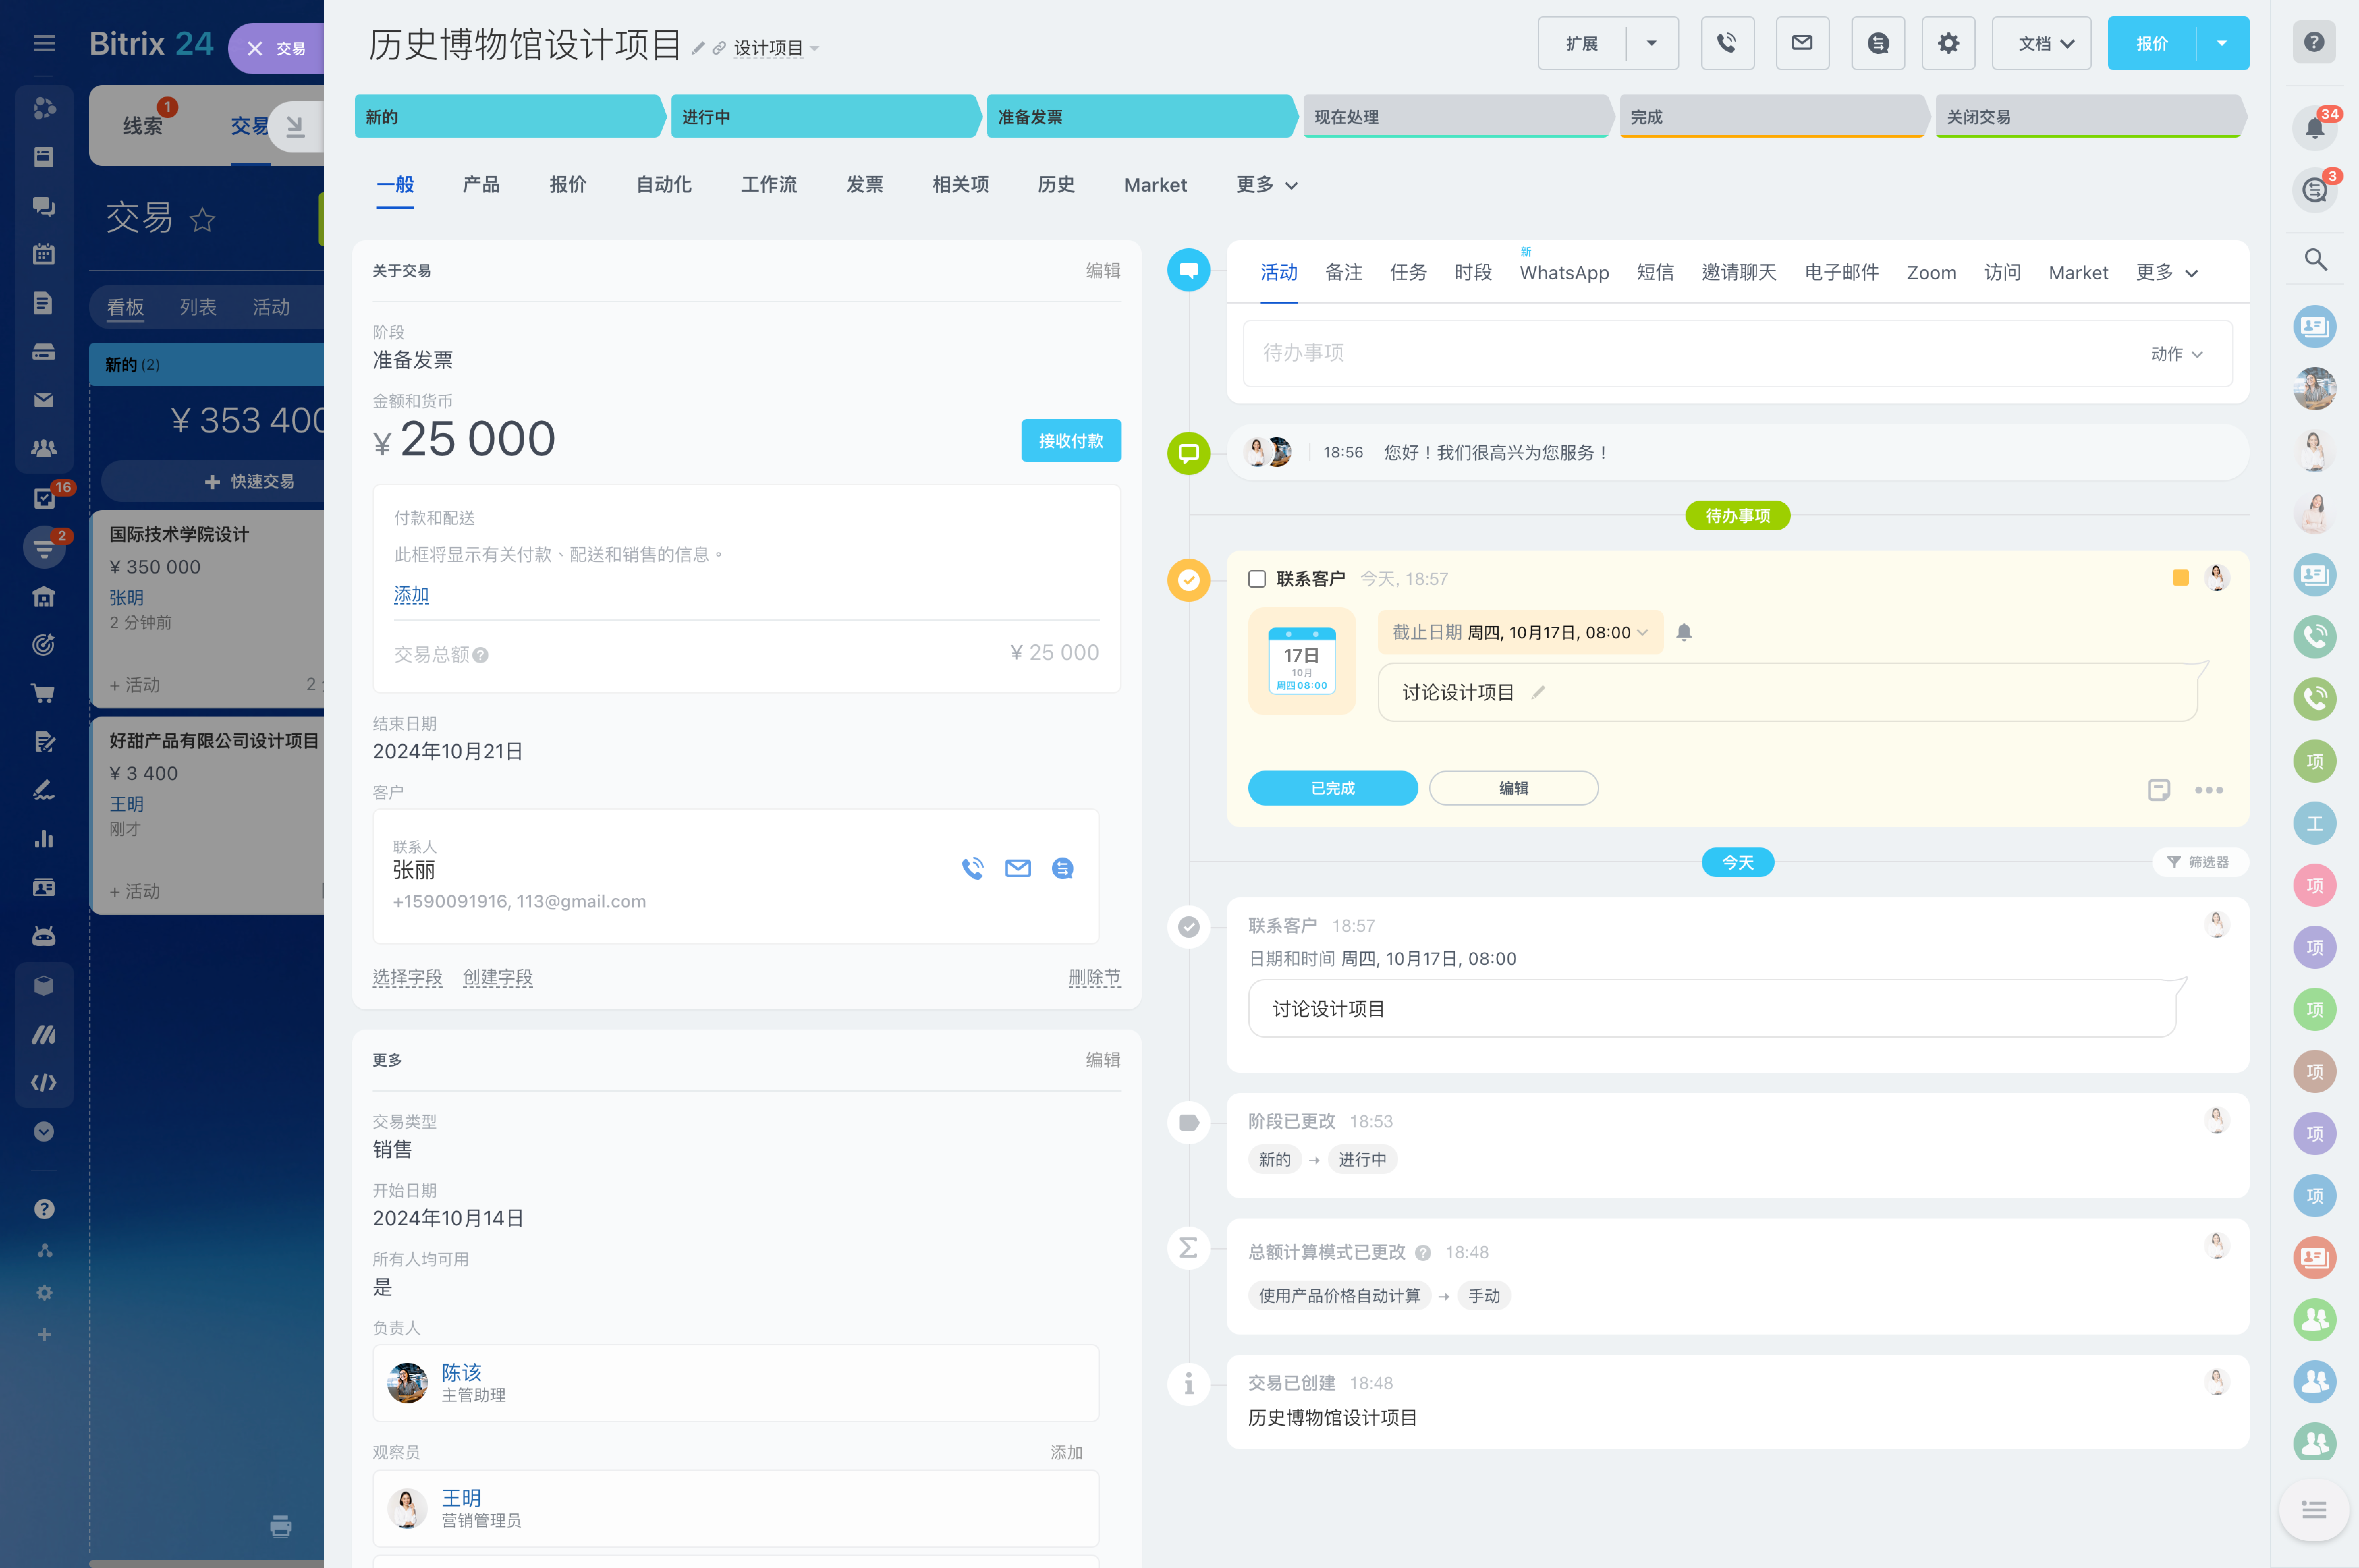Open the WhatsApp tab in timeline
The height and width of the screenshot is (1568, 2359).
tap(1564, 273)
